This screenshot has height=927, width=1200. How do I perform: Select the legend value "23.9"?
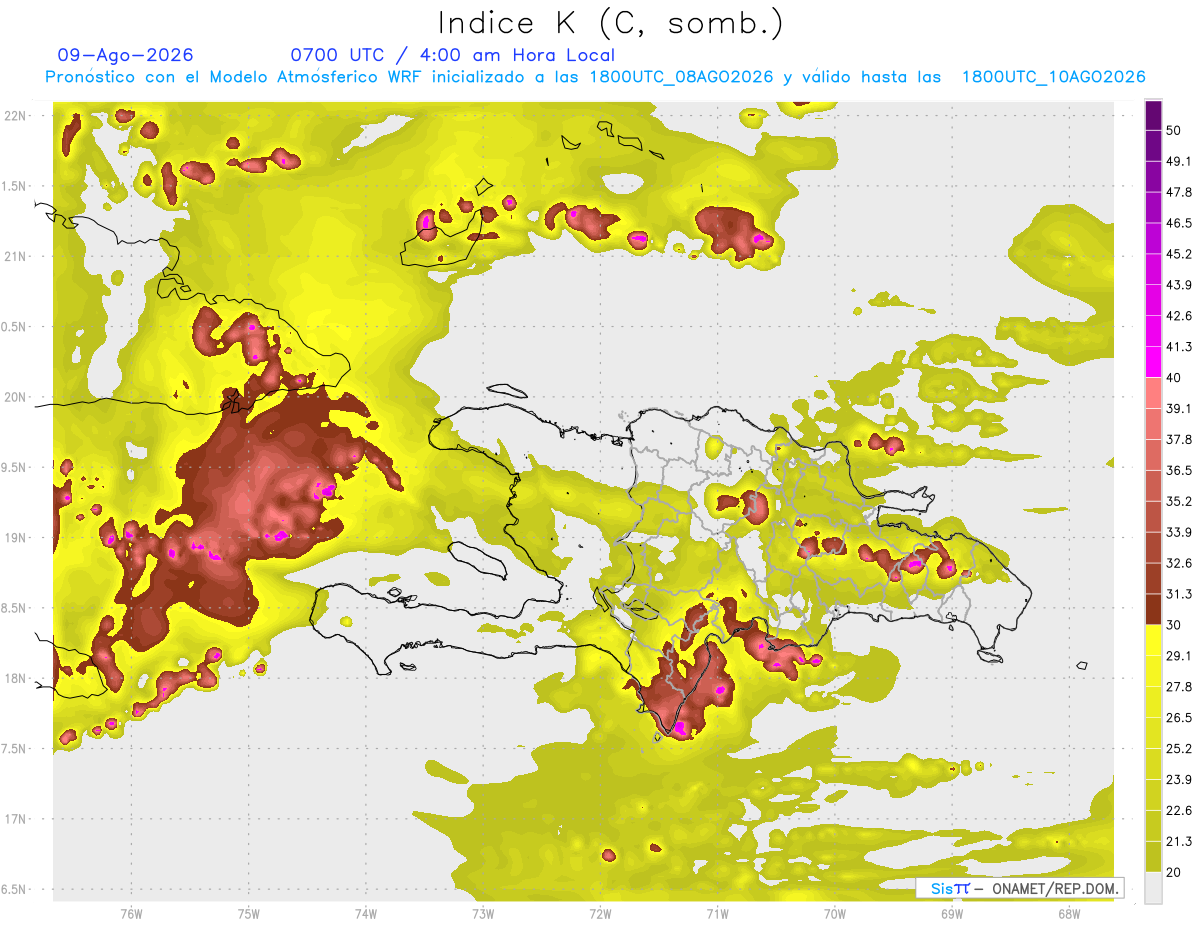pos(1179,780)
